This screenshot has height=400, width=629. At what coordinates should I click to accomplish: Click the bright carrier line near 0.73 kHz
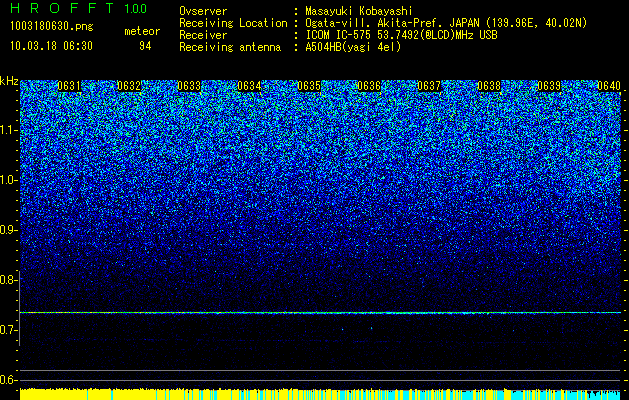pyautogui.click(x=320, y=312)
